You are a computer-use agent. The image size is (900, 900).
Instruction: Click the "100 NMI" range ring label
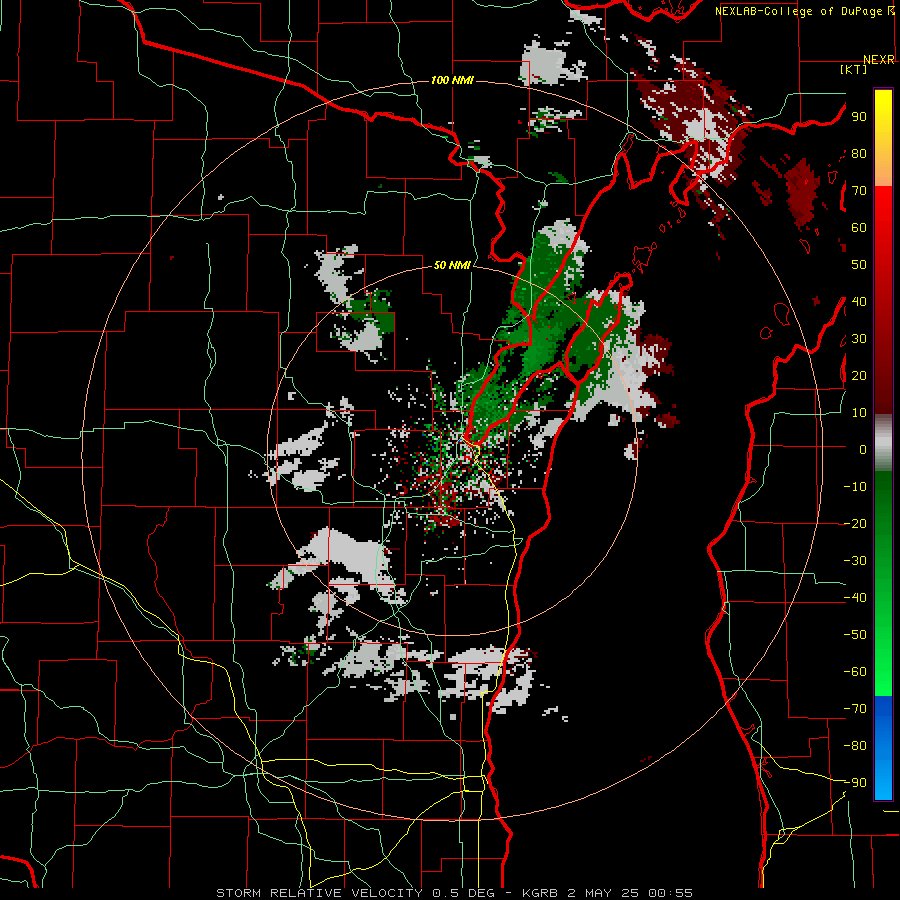(452, 80)
